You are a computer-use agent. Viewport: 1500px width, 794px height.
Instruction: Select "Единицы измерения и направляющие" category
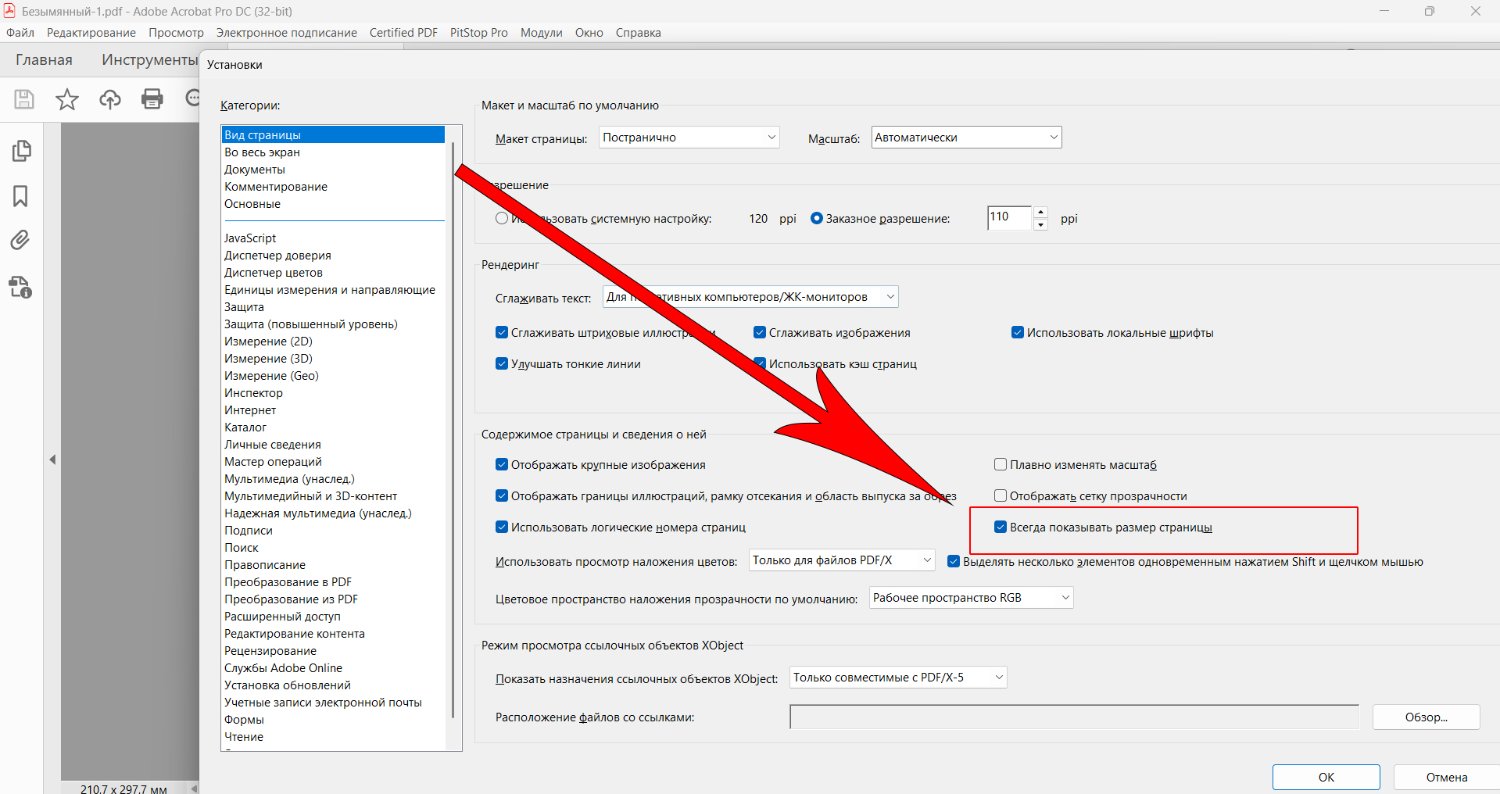coord(334,290)
